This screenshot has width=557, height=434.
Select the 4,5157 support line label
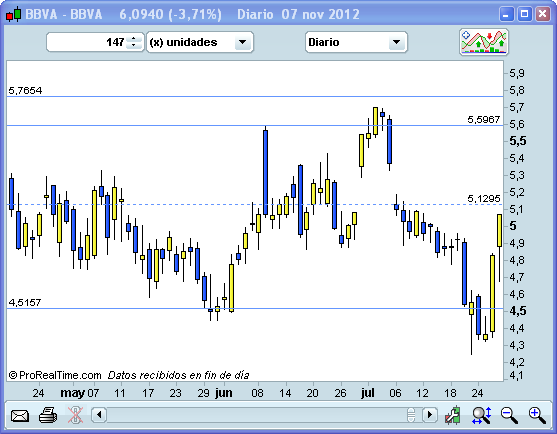25,302
